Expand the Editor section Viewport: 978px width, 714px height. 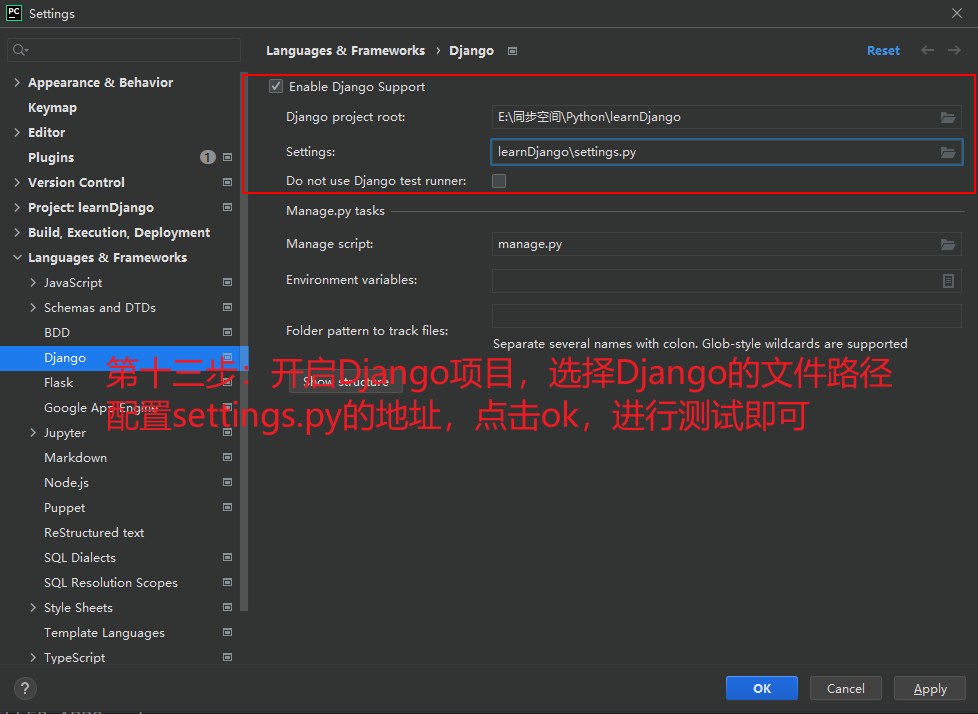[x=17, y=132]
